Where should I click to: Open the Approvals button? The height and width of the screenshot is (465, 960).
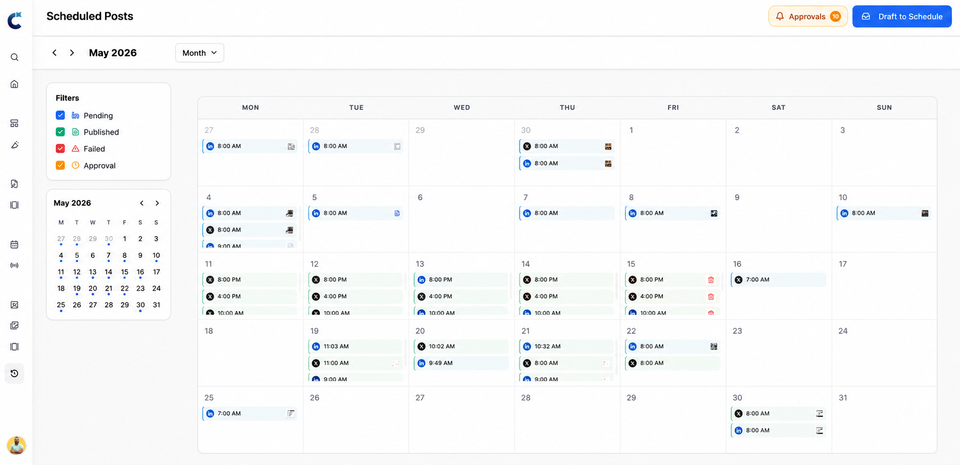pos(808,17)
